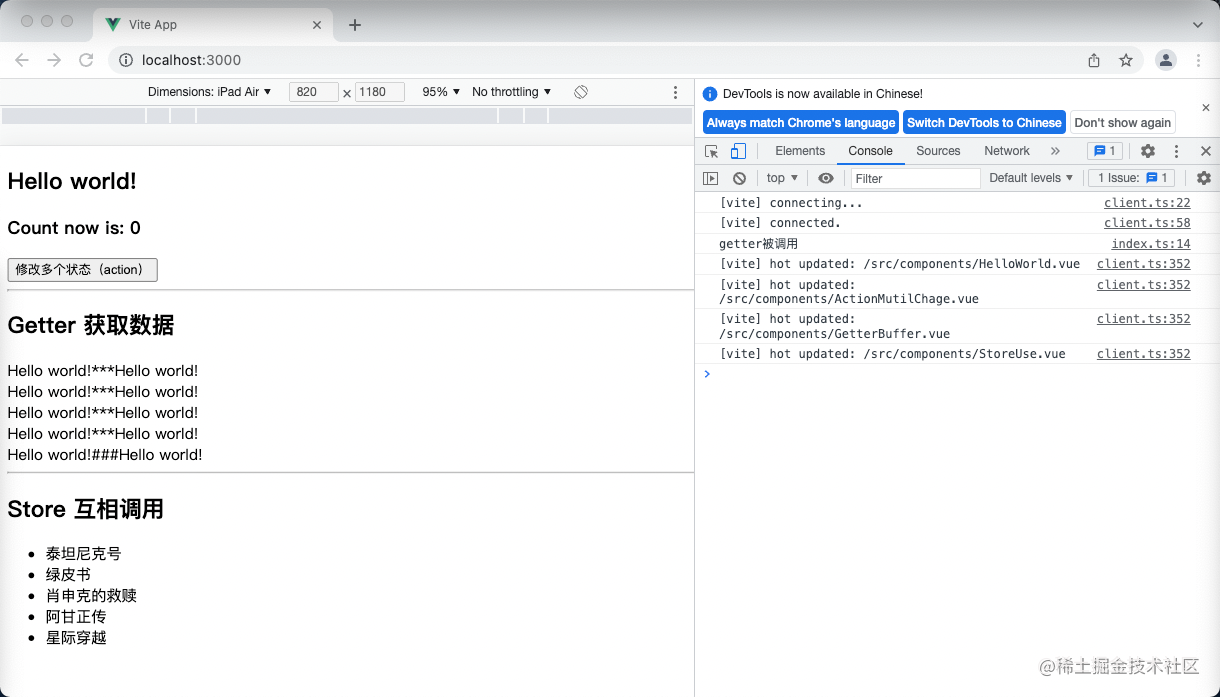Screen dimensions: 1220x697
Task: Click list item 星际穿越
Action: pyautogui.click(x=76, y=638)
